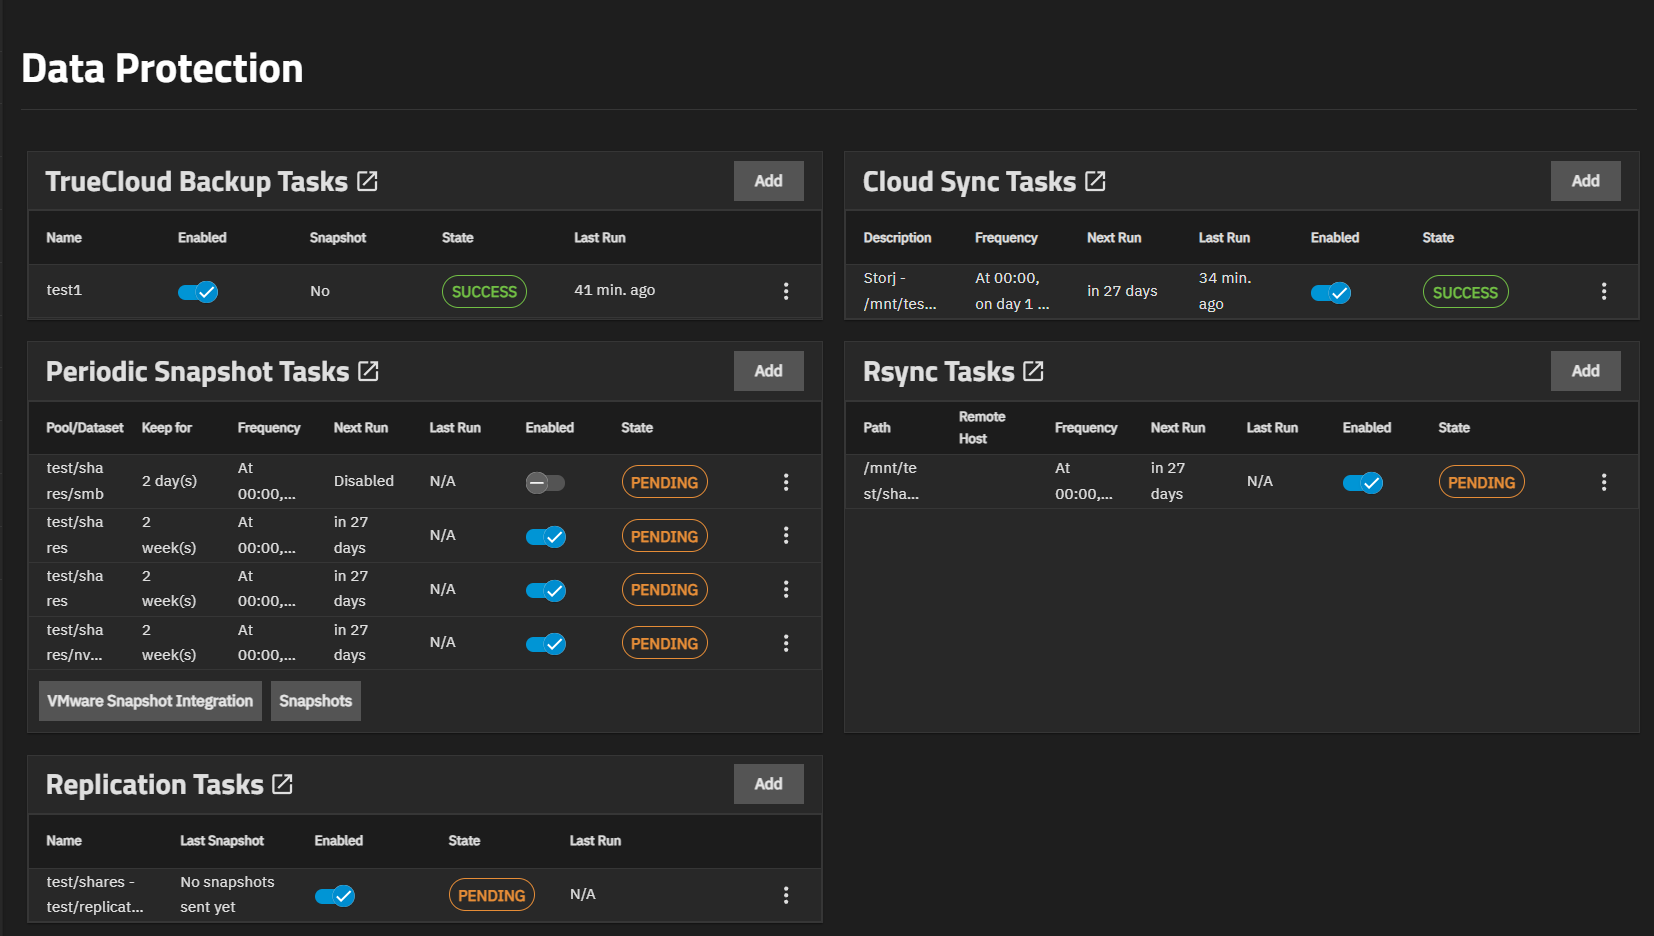Click the Snapshots button
Image resolution: width=1654 pixels, height=936 pixels.
tap(315, 701)
